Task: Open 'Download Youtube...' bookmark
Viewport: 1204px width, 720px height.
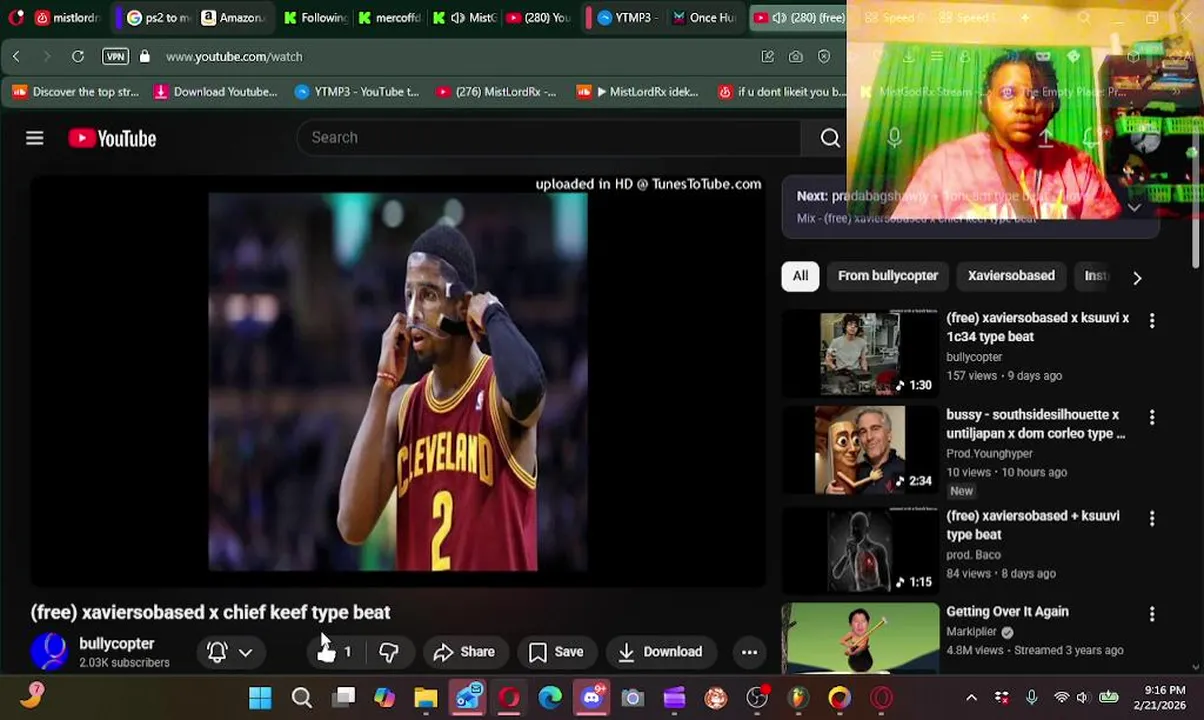Action: 215,92
